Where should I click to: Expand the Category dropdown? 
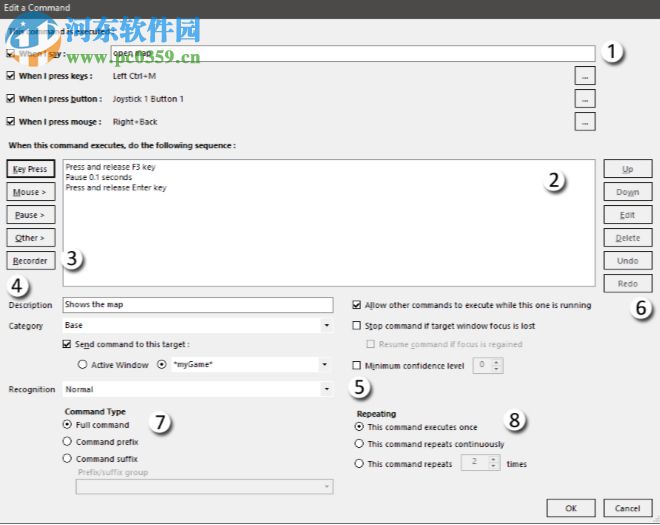click(x=327, y=325)
